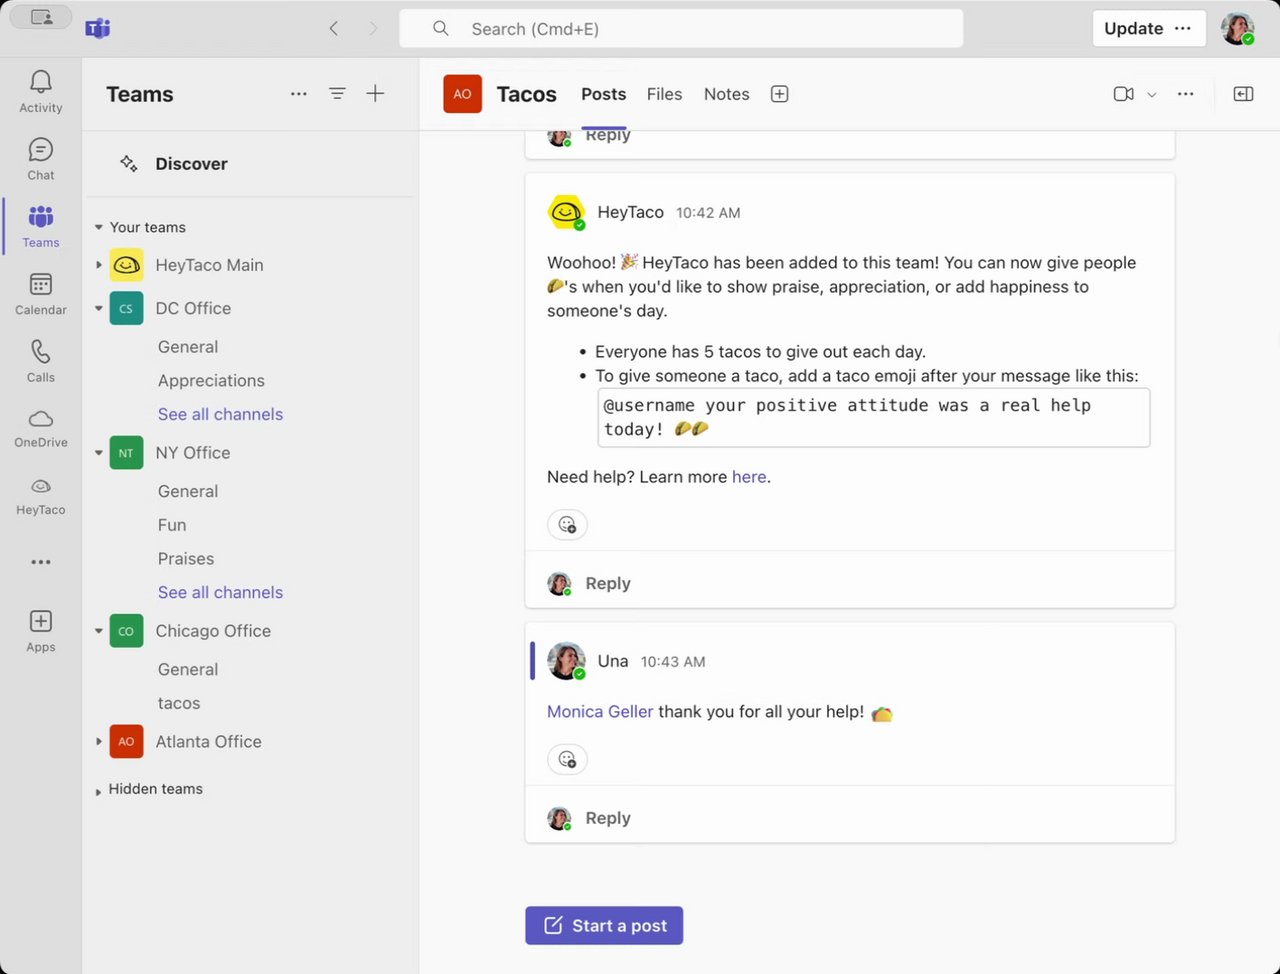Add reaction to Una's message
The width and height of the screenshot is (1280, 974).
(567, 759)
